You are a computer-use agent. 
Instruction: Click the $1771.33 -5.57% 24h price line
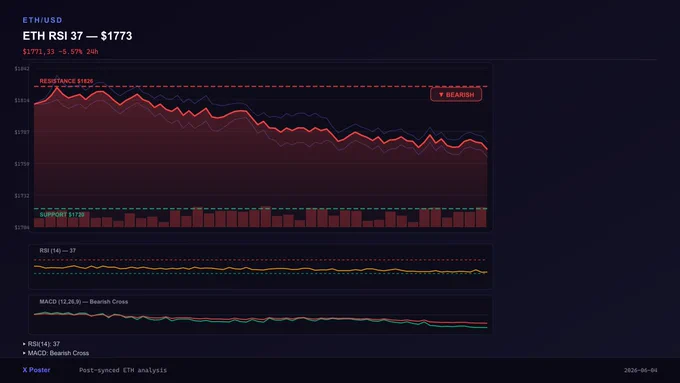click(x=60, y=52)
